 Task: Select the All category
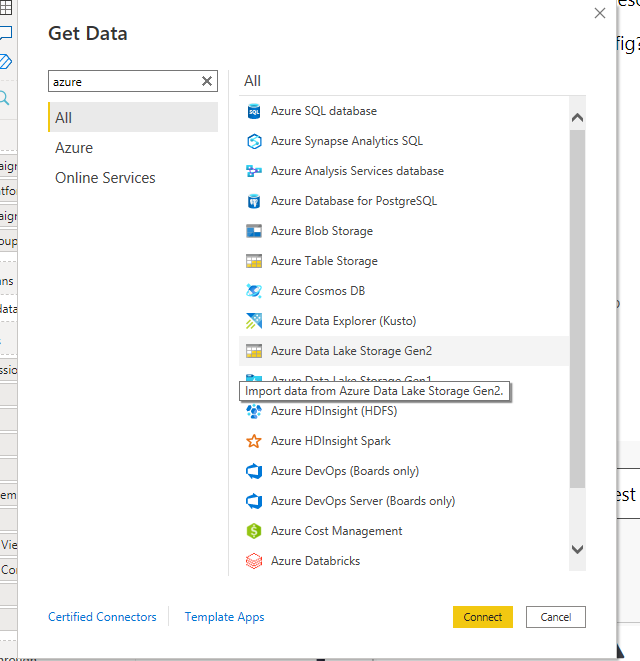[x=133, y=117]
